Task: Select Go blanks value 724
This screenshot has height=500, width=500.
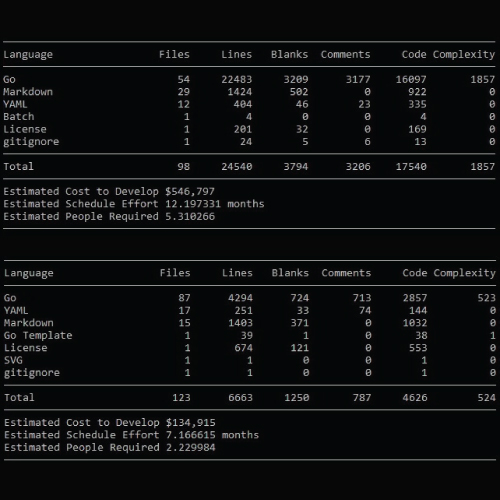Action: [300, 298]
